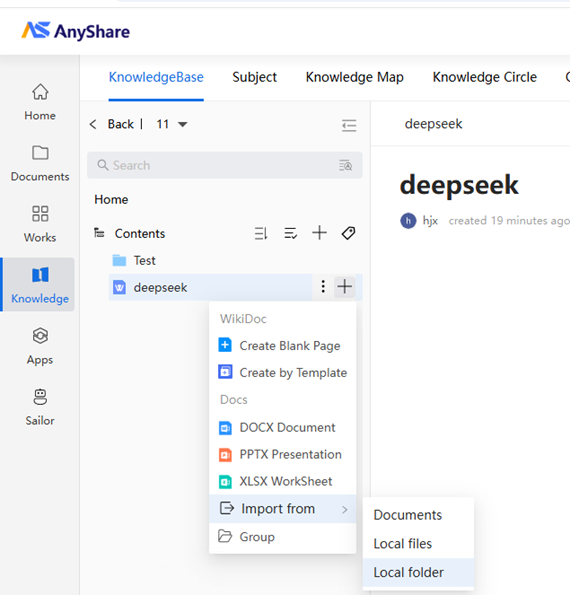Click the AnyShare logo
The height and width of the screenshot is (595, 570).
click(75, 31)
